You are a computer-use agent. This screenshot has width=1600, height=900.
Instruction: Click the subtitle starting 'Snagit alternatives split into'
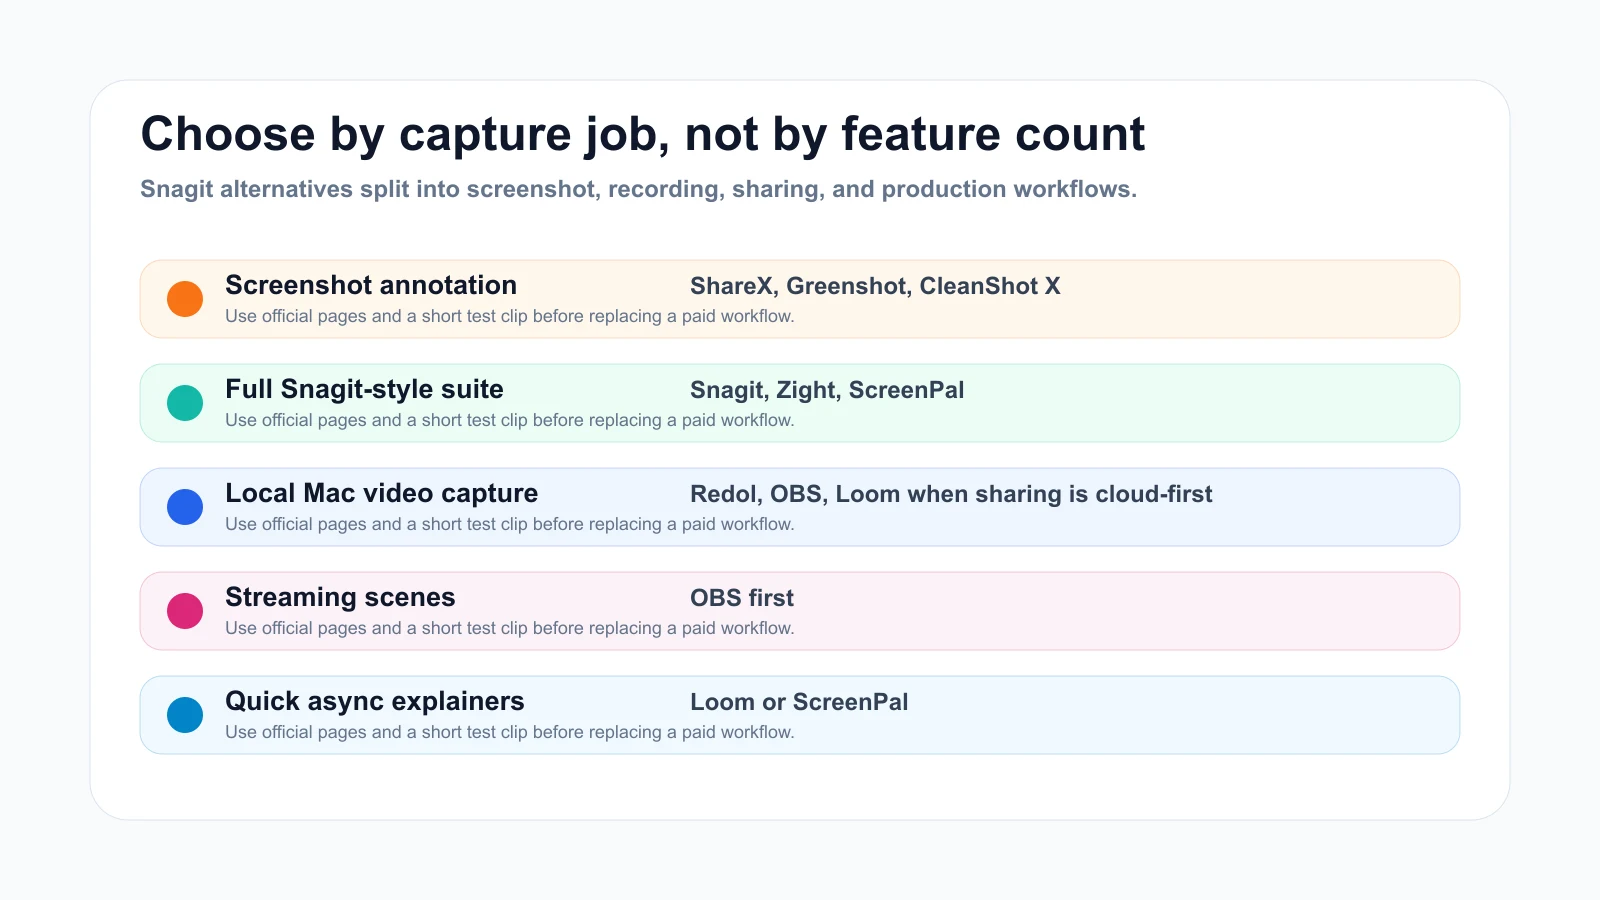[x=638, y=189]
